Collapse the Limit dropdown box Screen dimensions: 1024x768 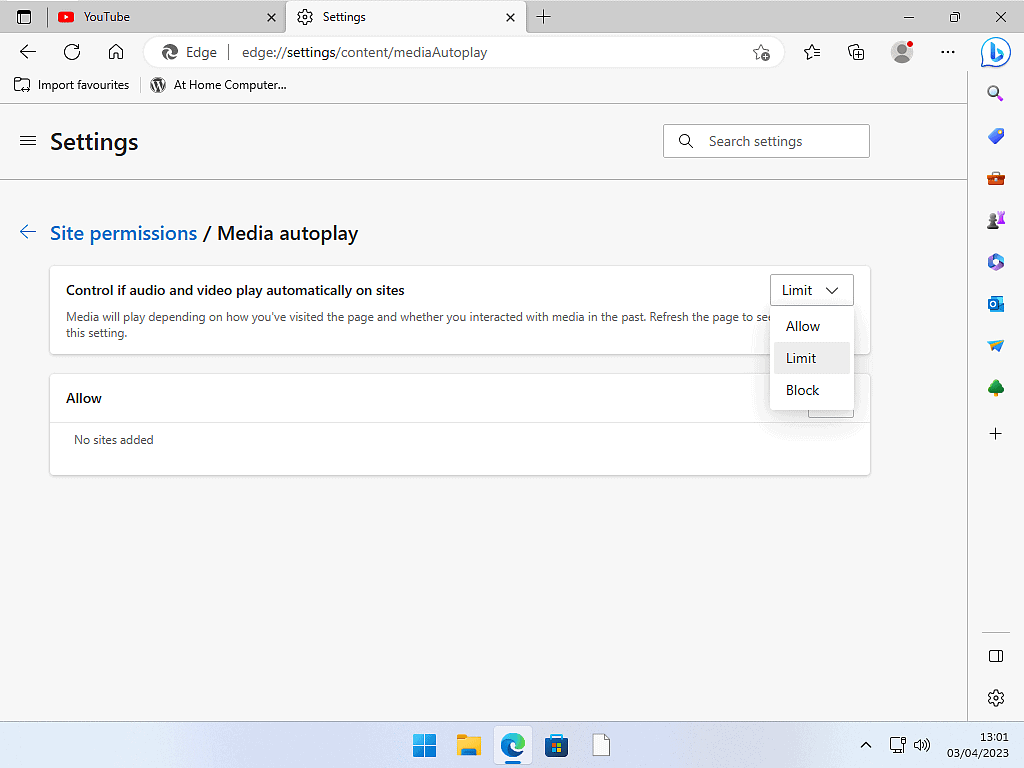coord(811,290)
